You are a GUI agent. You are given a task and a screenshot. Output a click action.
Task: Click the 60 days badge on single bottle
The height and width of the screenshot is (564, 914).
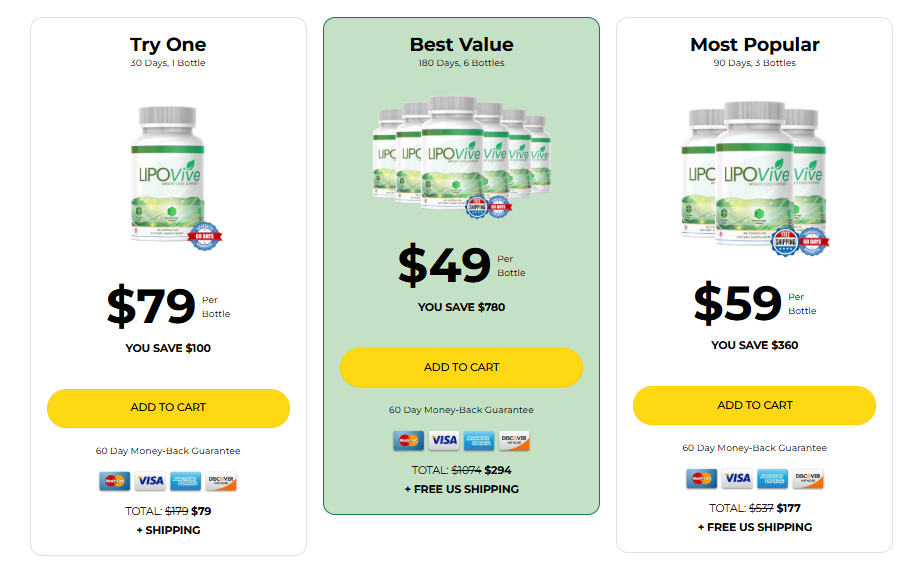click(x=205, y=236)
